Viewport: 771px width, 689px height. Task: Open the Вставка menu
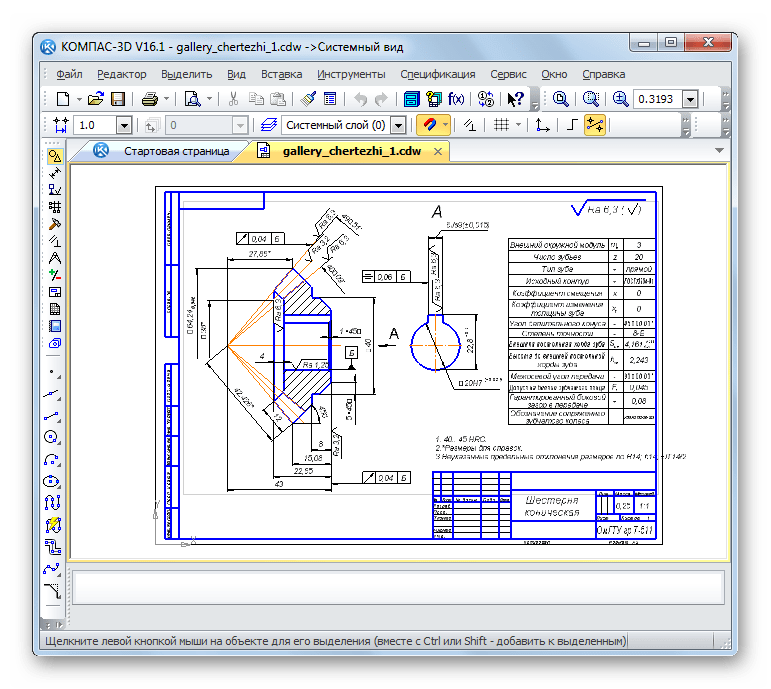click(281, 74)
